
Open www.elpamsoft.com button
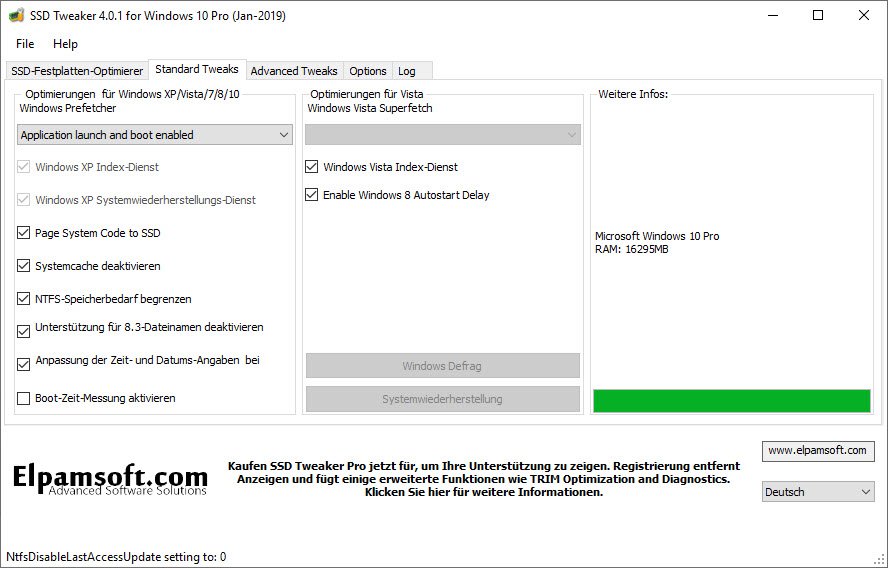click(818, 451)
